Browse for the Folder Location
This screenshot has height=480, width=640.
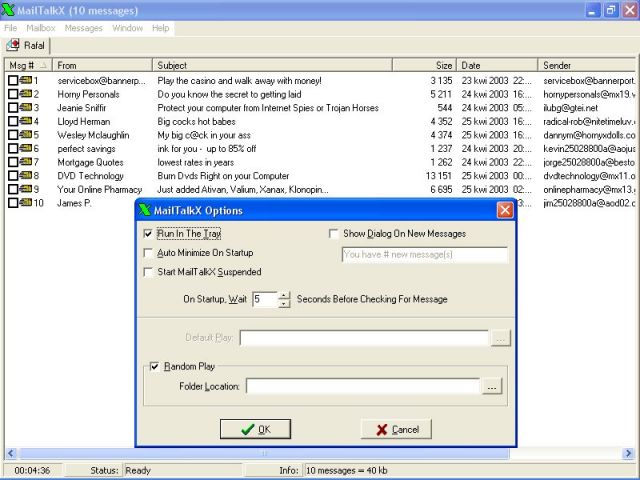(492, 386)
